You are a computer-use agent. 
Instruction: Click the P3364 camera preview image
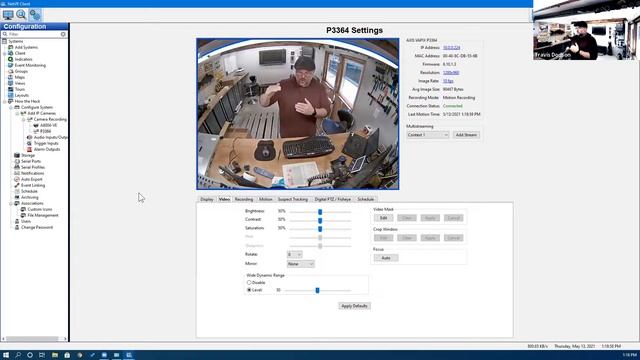click(298, 114)
